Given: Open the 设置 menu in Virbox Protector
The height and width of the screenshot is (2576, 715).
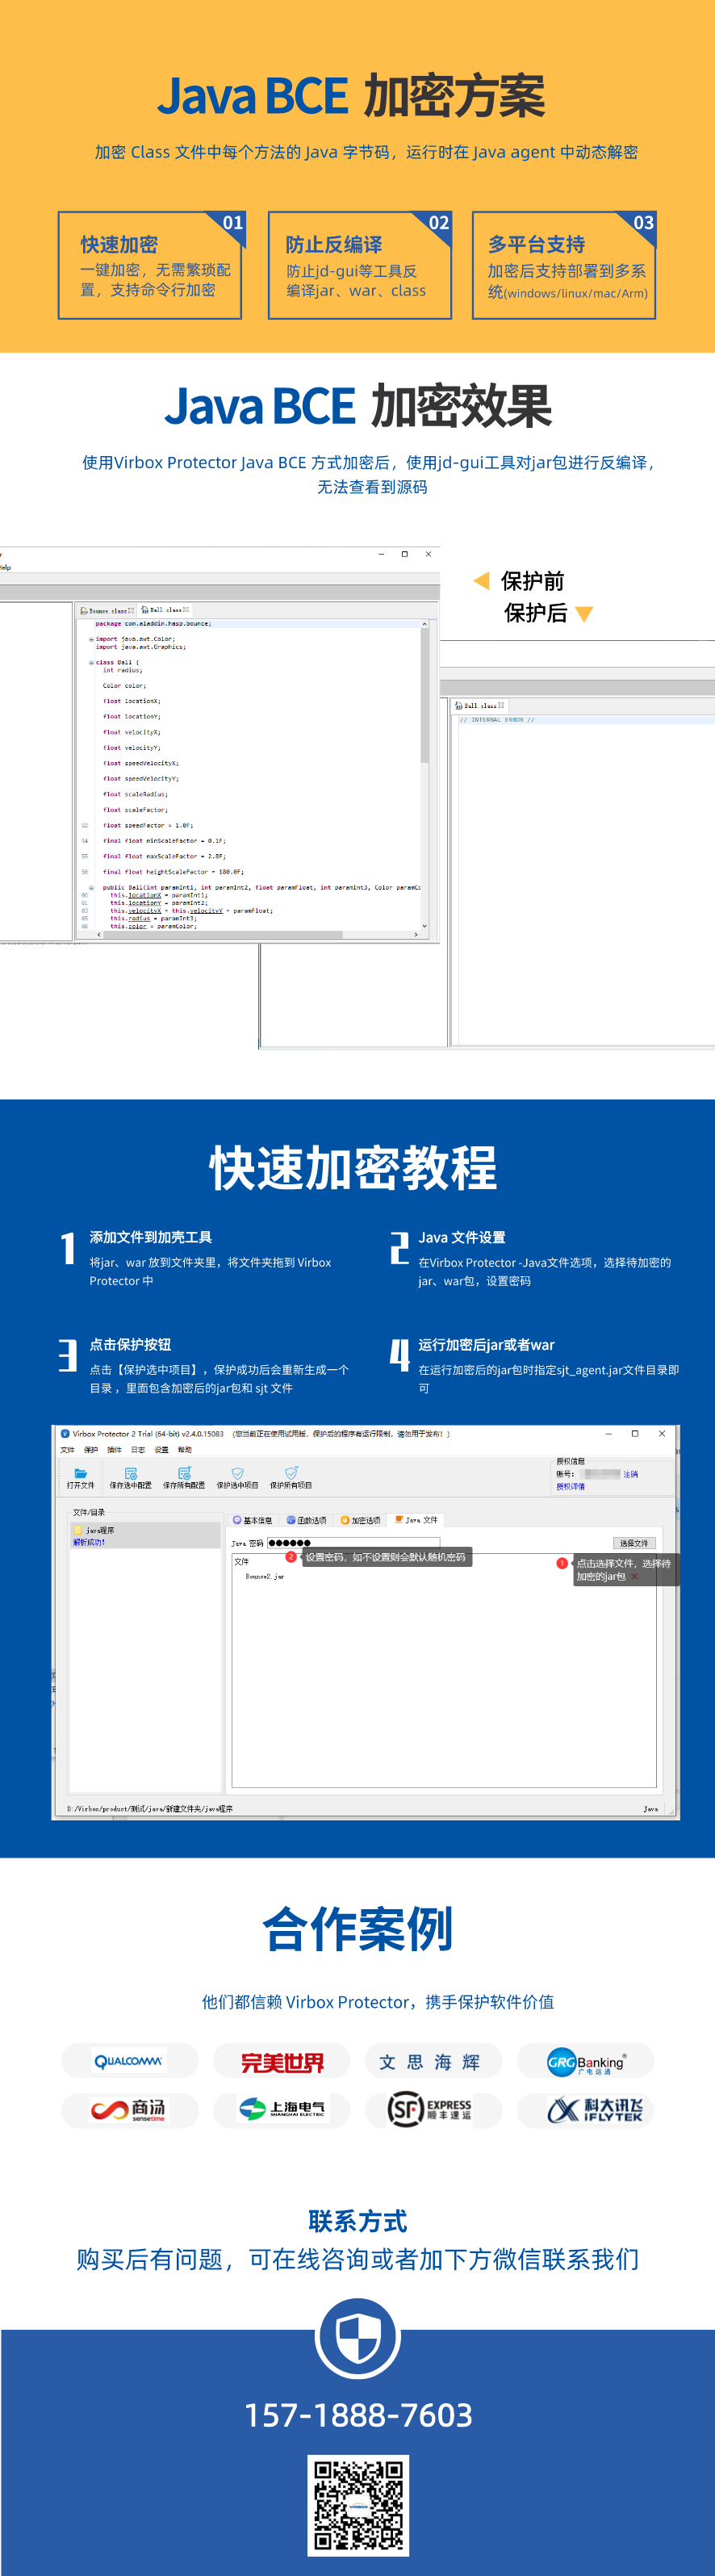Looking at the screenshot, I should click(x=161, y=1449).
